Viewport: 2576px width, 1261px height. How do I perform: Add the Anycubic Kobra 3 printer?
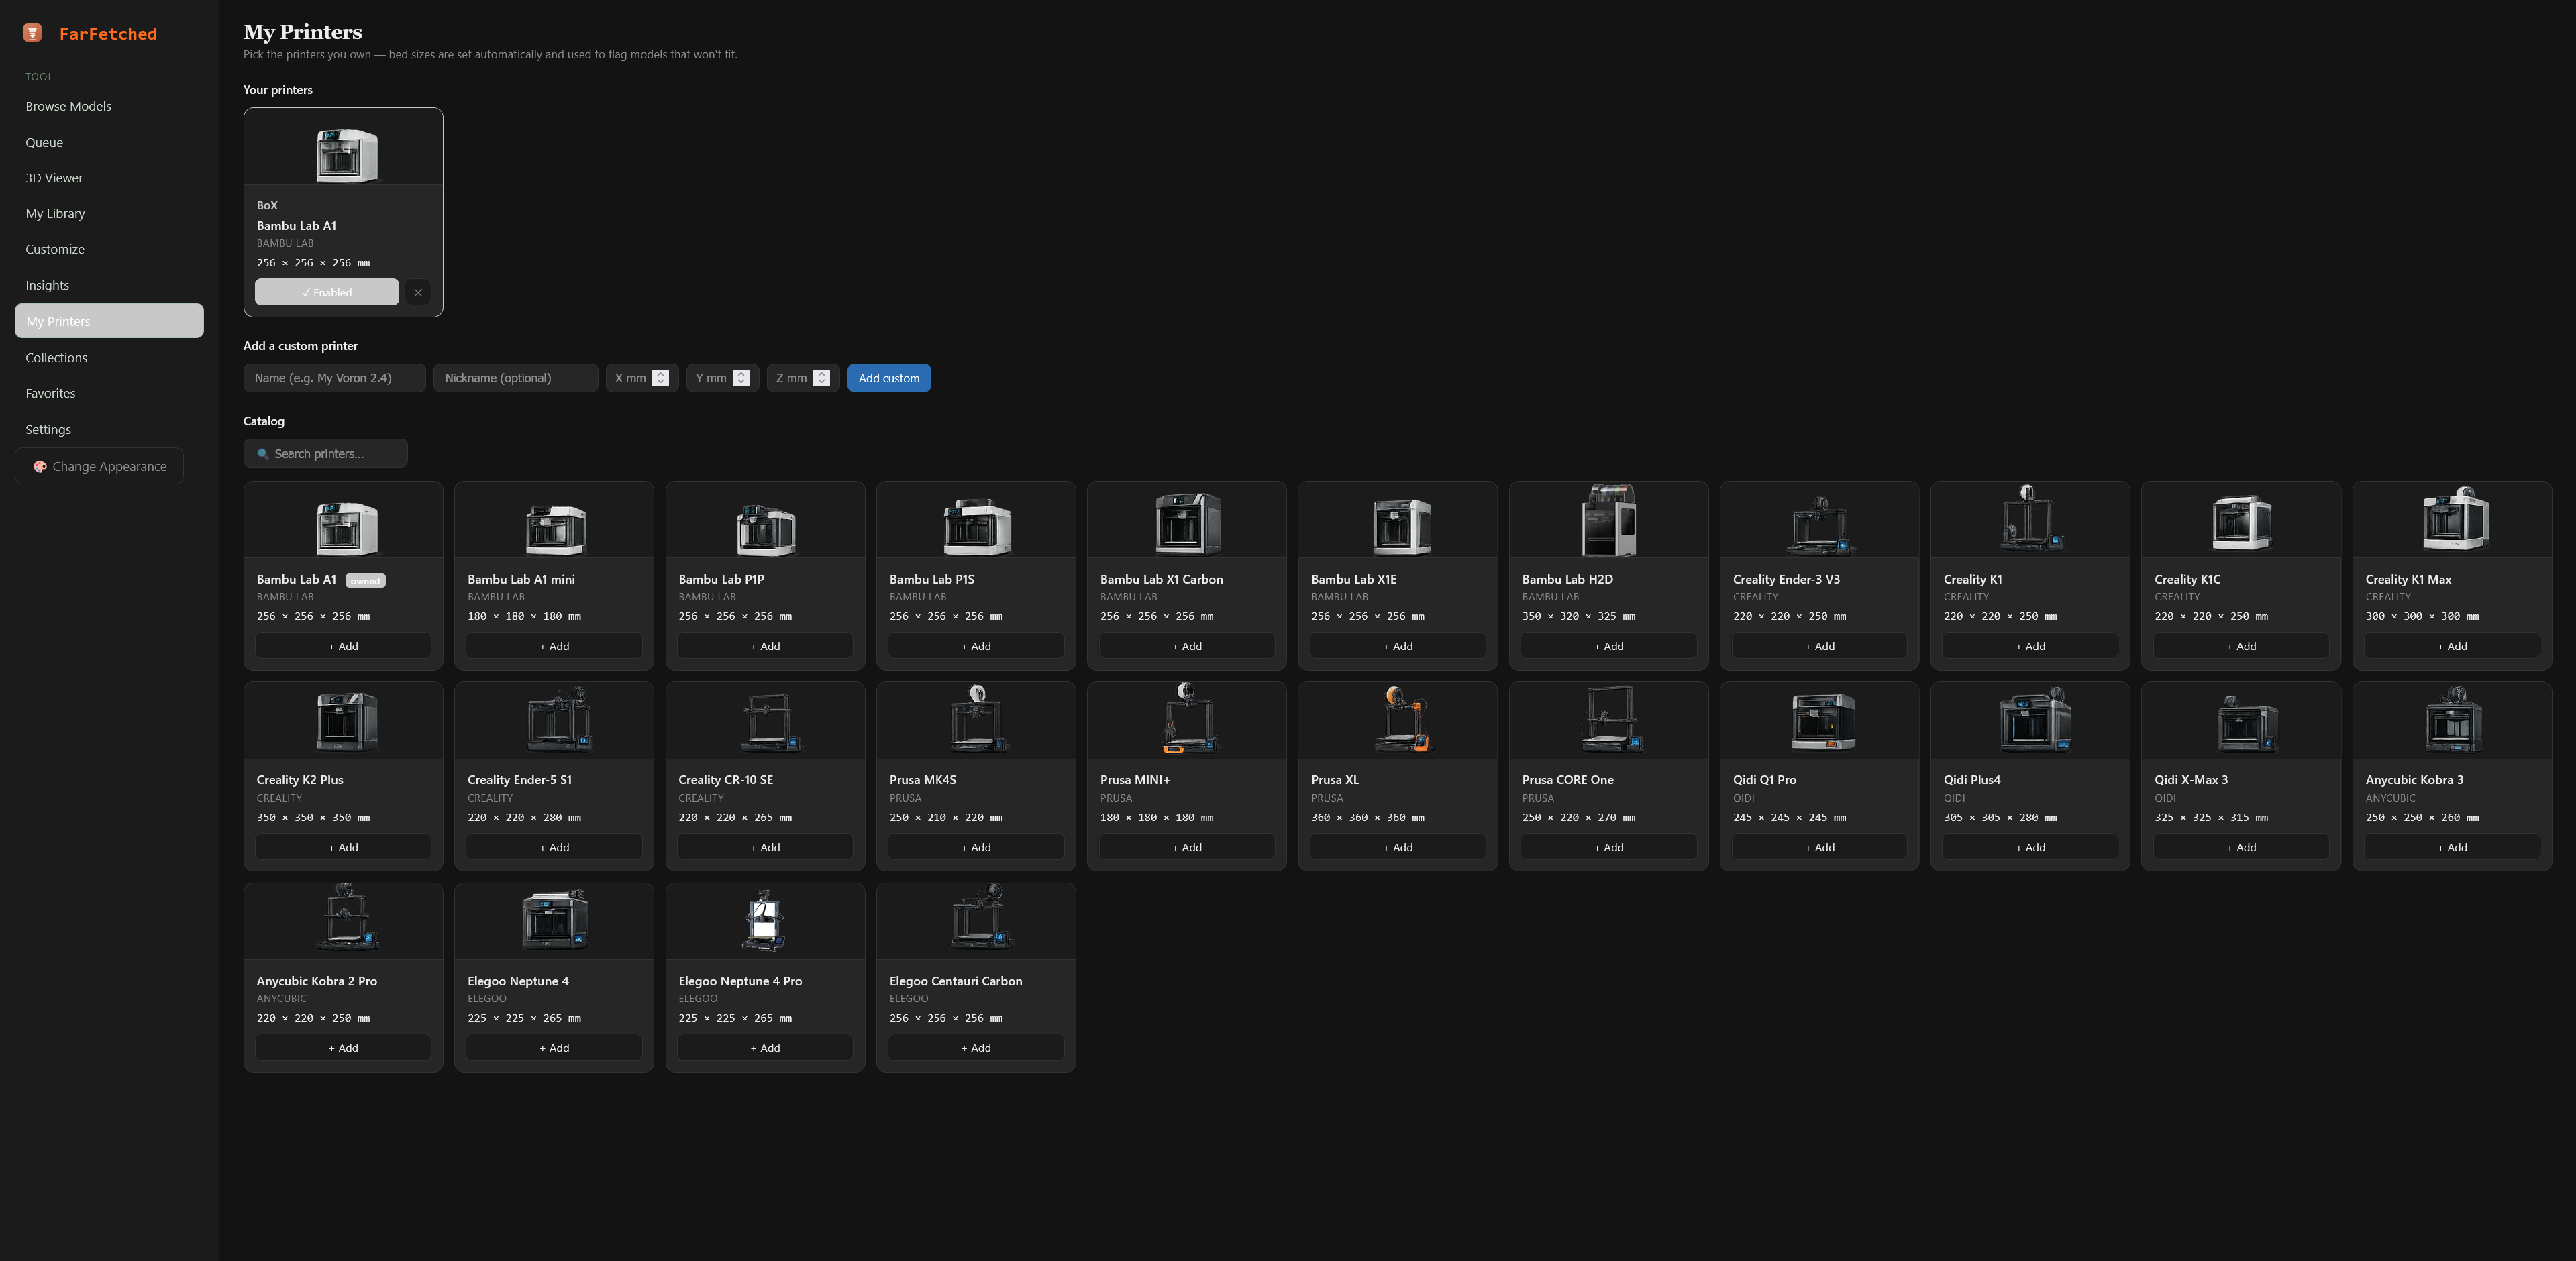coord(2452,847)
